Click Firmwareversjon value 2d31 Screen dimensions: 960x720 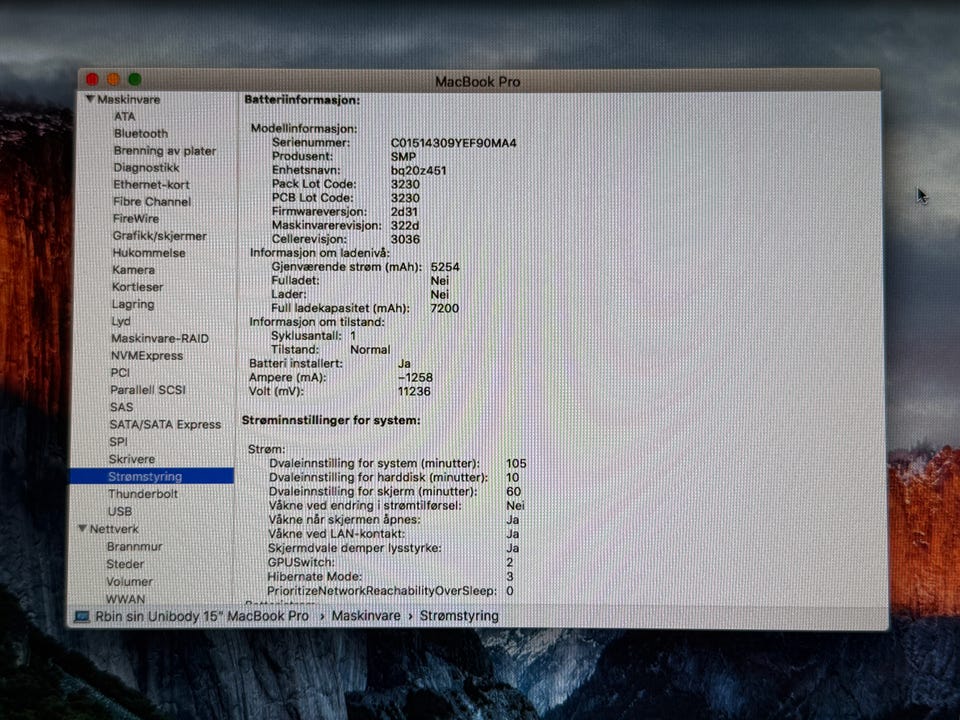(x=404, y=212)
